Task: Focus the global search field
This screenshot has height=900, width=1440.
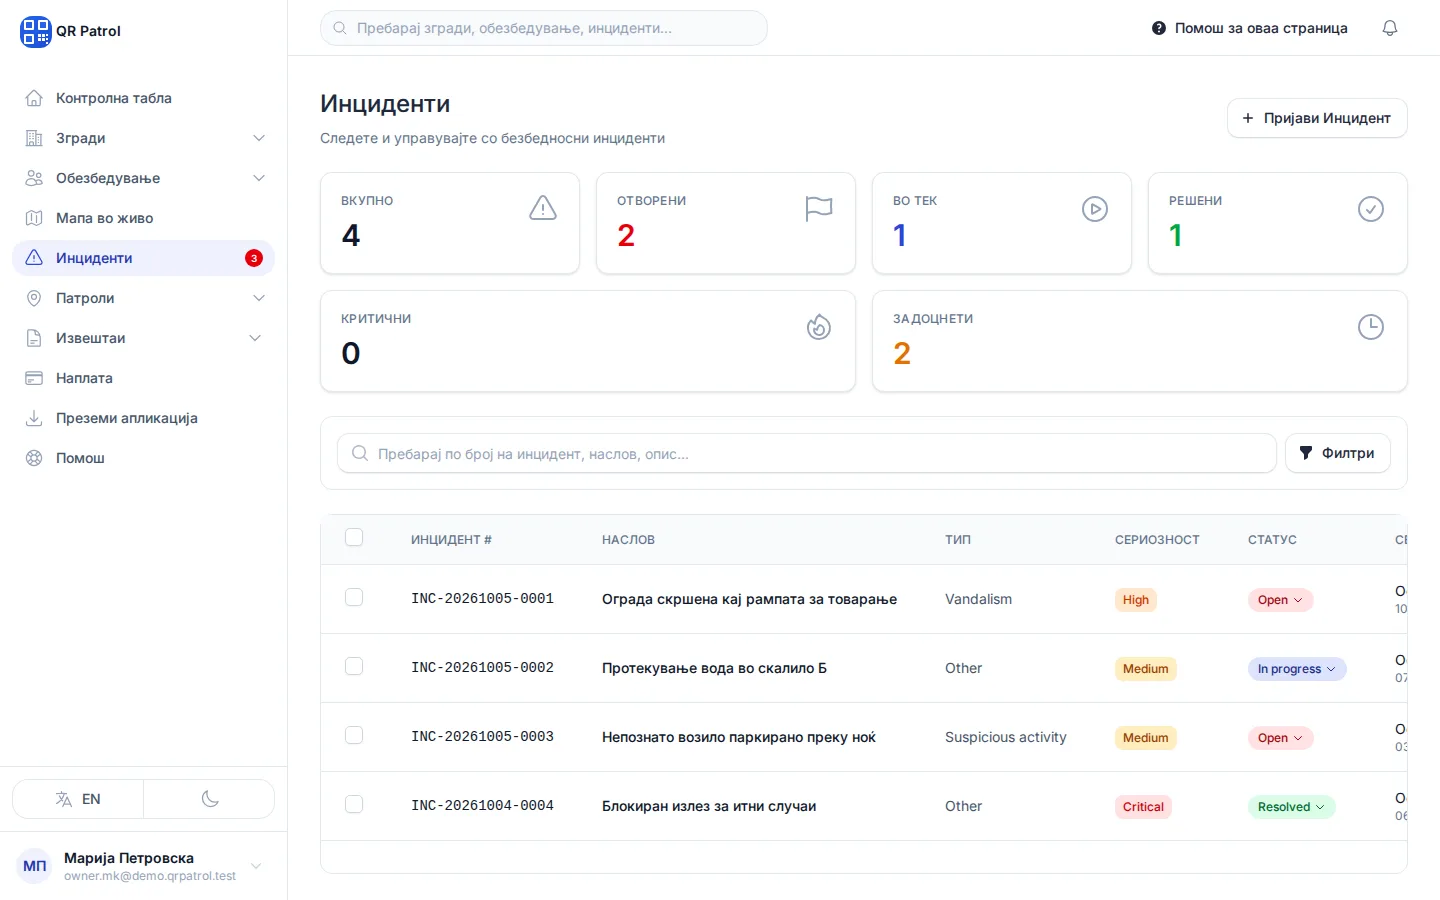Action: click(x=544, y=28)
